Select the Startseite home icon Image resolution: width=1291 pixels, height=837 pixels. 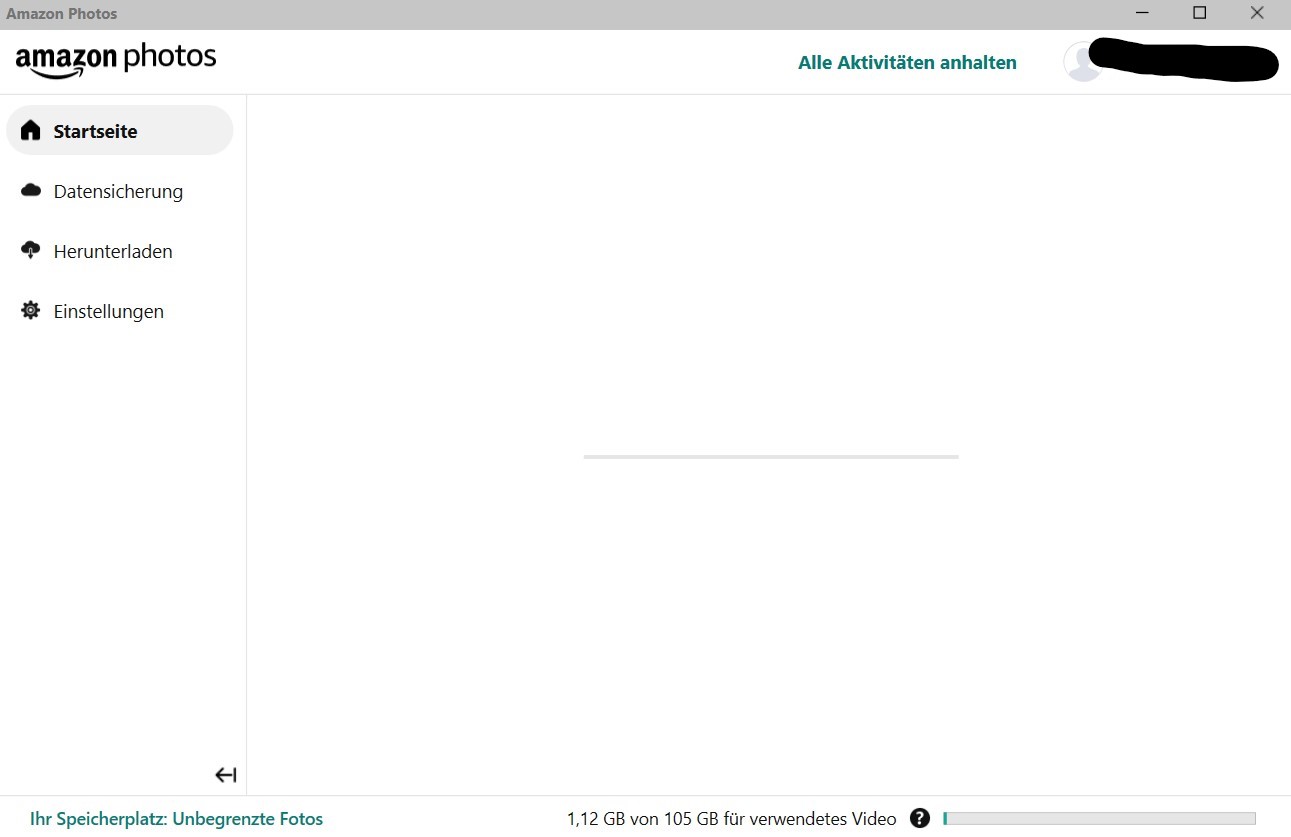pyautogui.click(x=30, y=130)
